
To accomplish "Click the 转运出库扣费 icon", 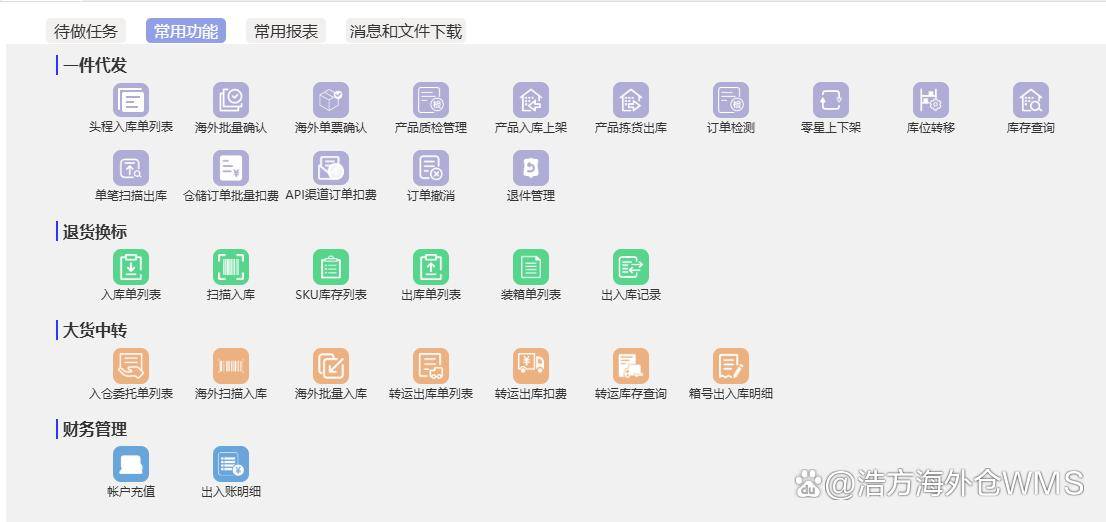I will tap(531, 366).
